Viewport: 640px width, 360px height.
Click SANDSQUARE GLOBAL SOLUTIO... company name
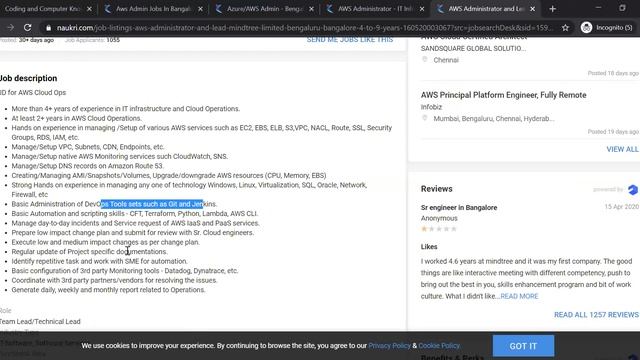(473, 48)
